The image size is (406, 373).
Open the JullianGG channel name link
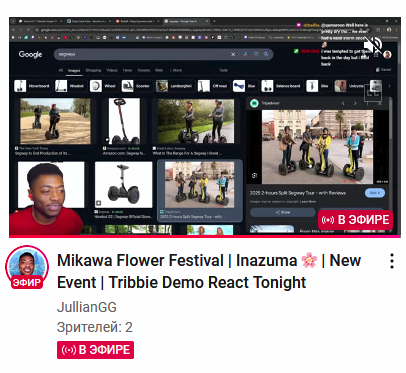pyautogui.click(x=87, y=307)
